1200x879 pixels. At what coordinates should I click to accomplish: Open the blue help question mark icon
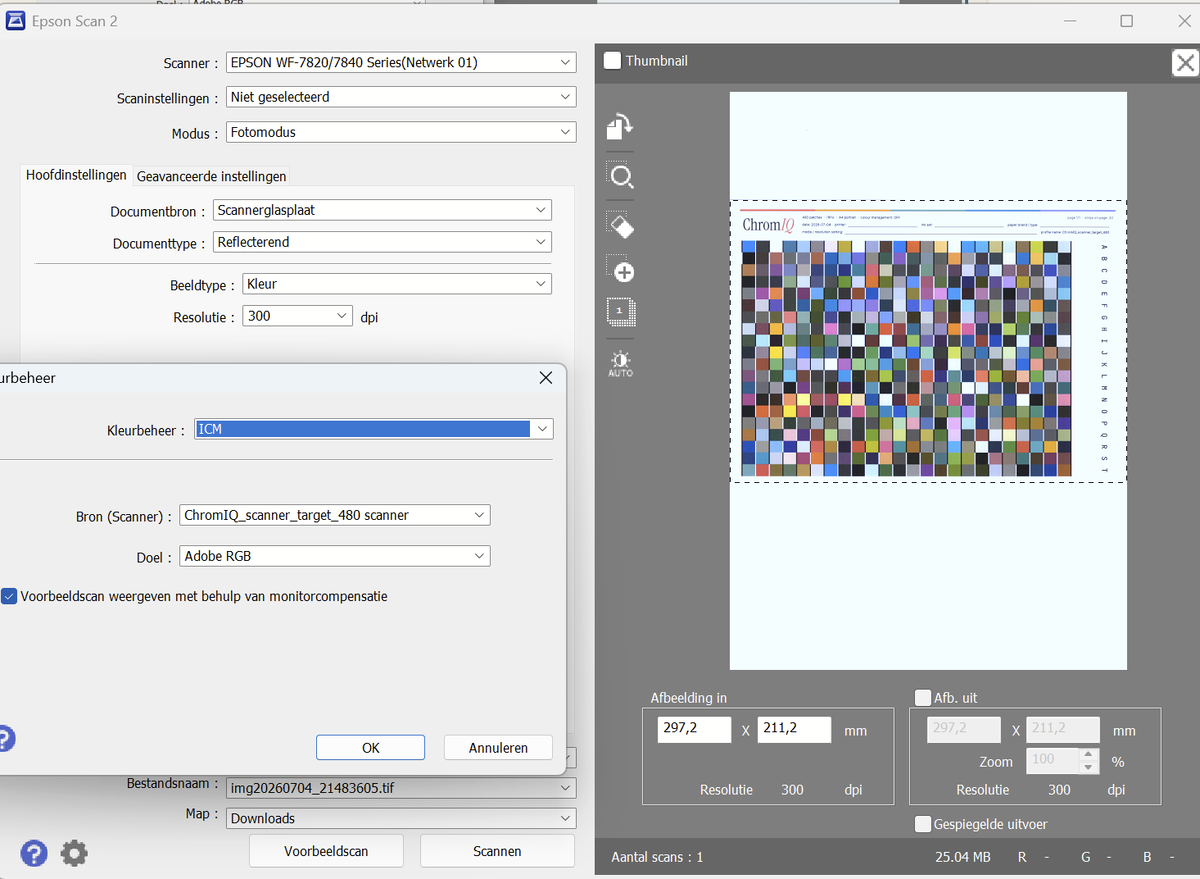34,853
